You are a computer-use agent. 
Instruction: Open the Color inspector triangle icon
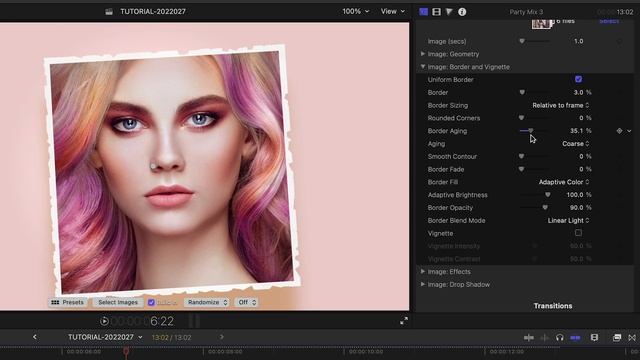pos(449,12)
